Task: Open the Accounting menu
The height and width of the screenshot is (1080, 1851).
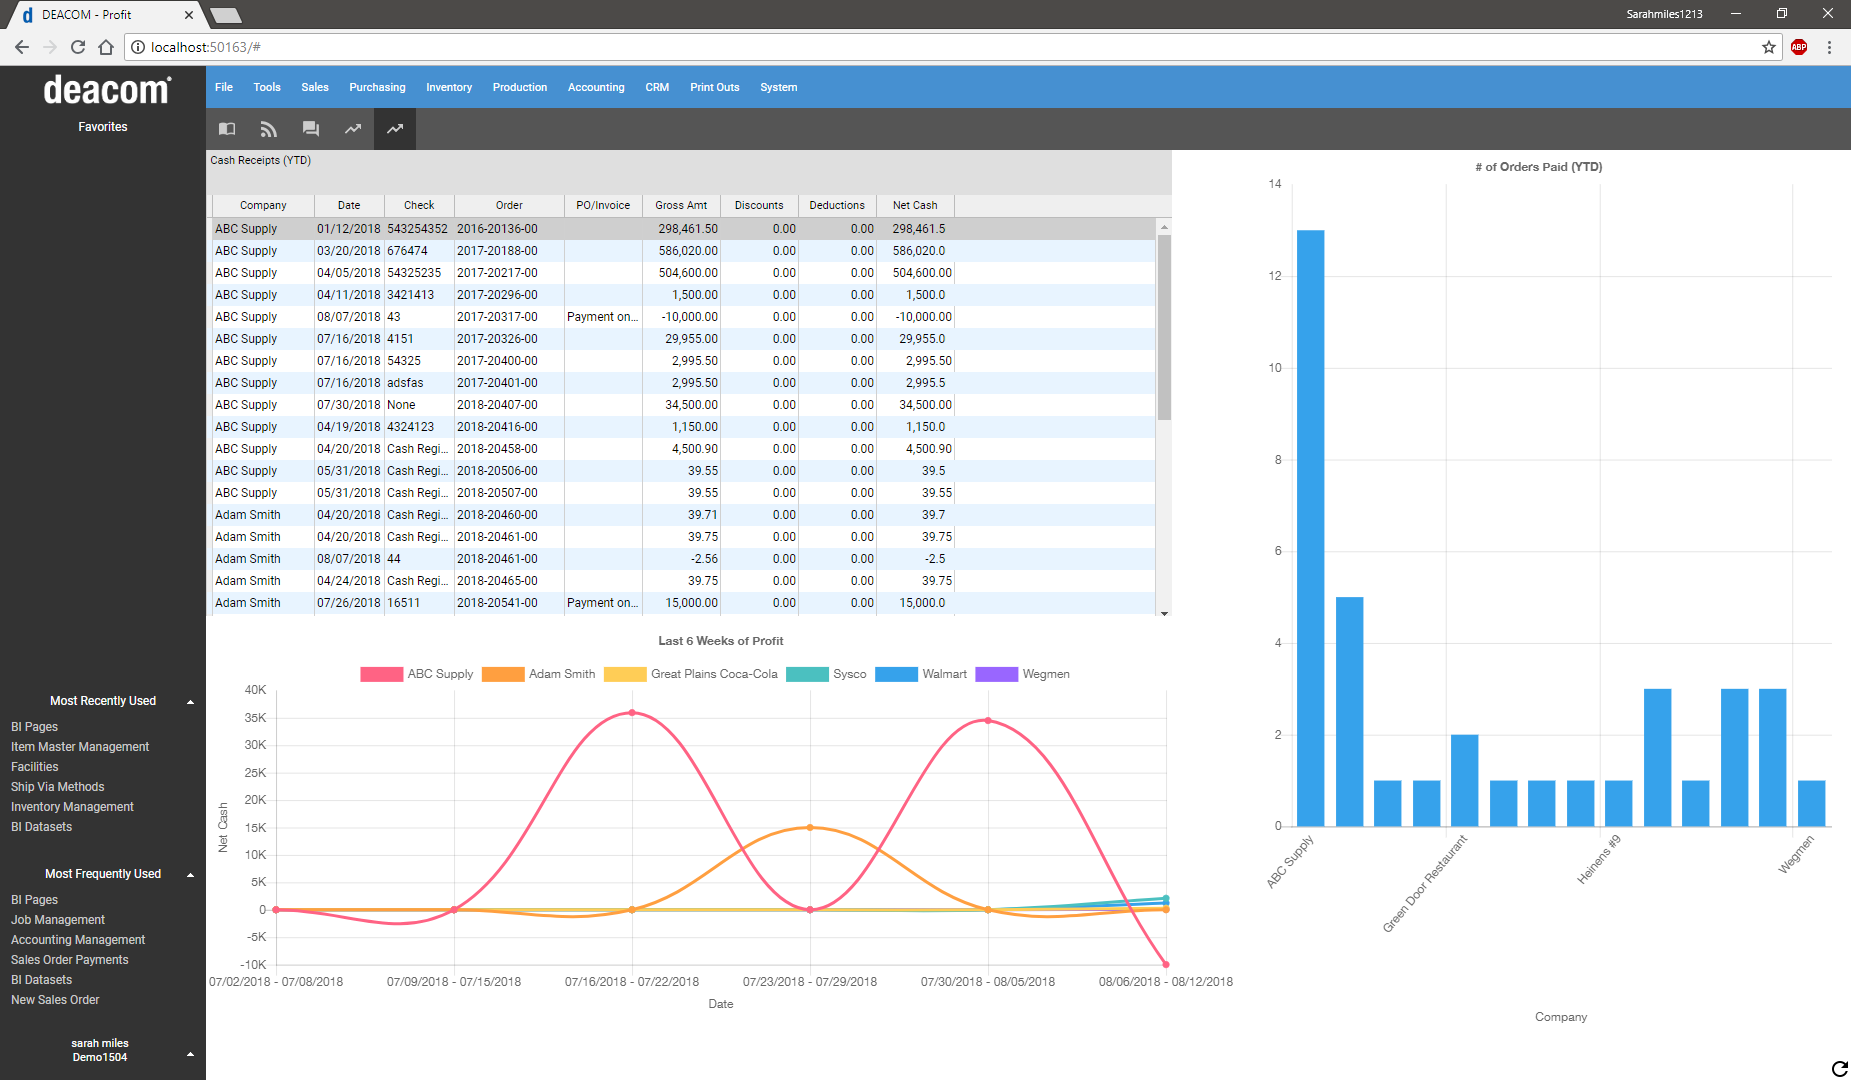Action: click(x=596, y=87)
